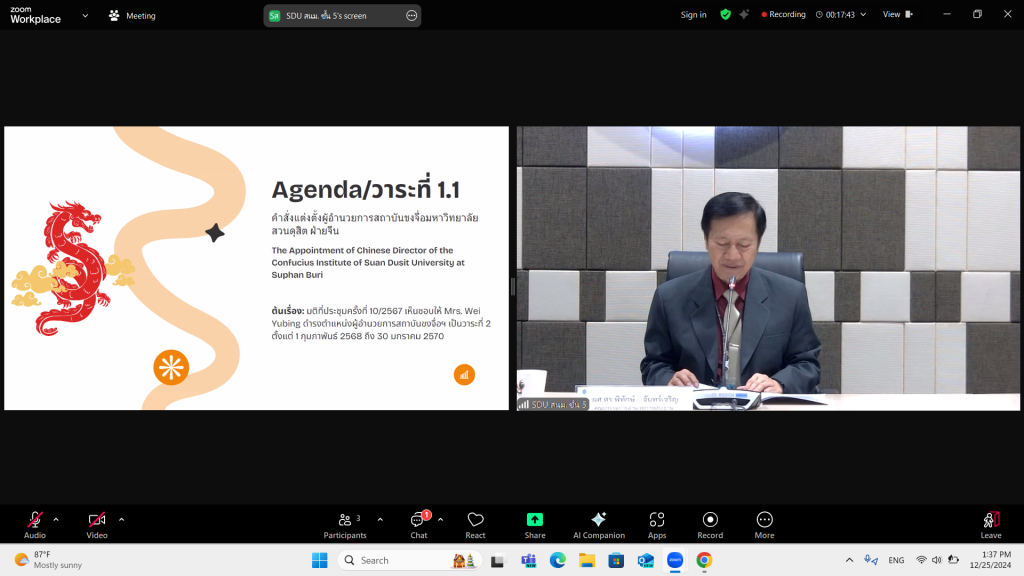This screenshot has width=1024, height=576.
Task: Click the Sign in link
Action: coord(693,15)
